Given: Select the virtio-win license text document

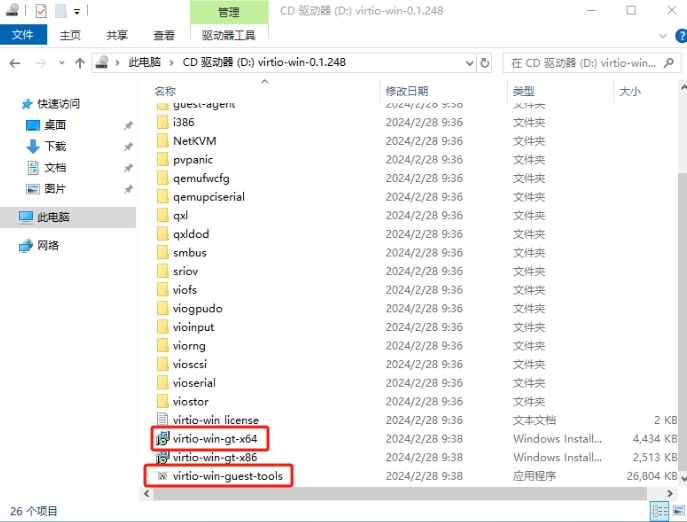Looking at the screenshot, I should click(215, 420).
